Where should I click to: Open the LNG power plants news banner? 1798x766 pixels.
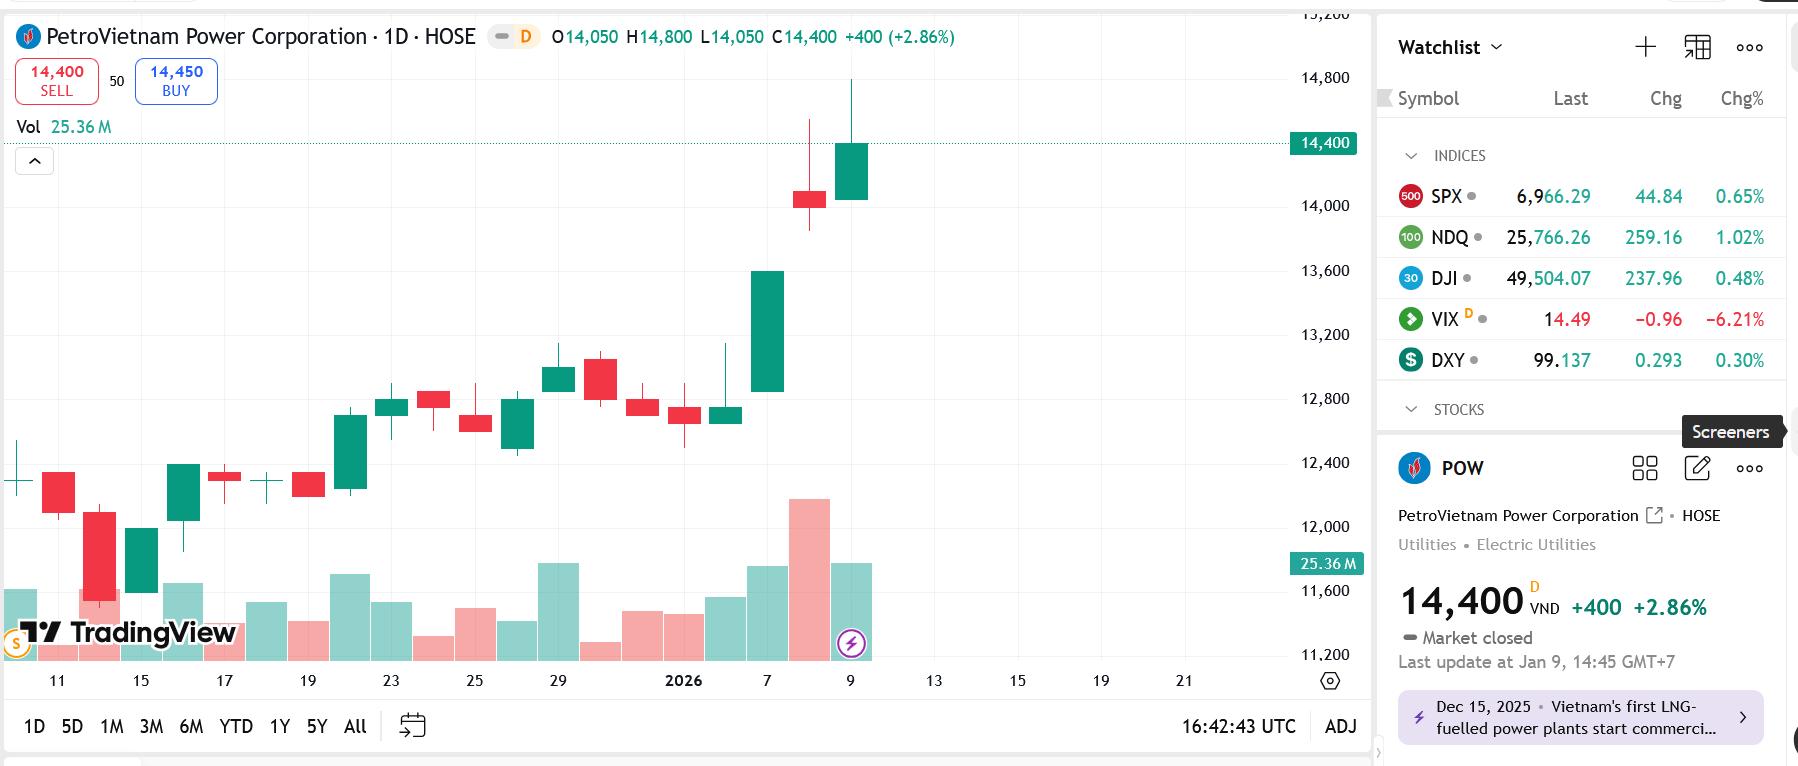point(1580,718)
